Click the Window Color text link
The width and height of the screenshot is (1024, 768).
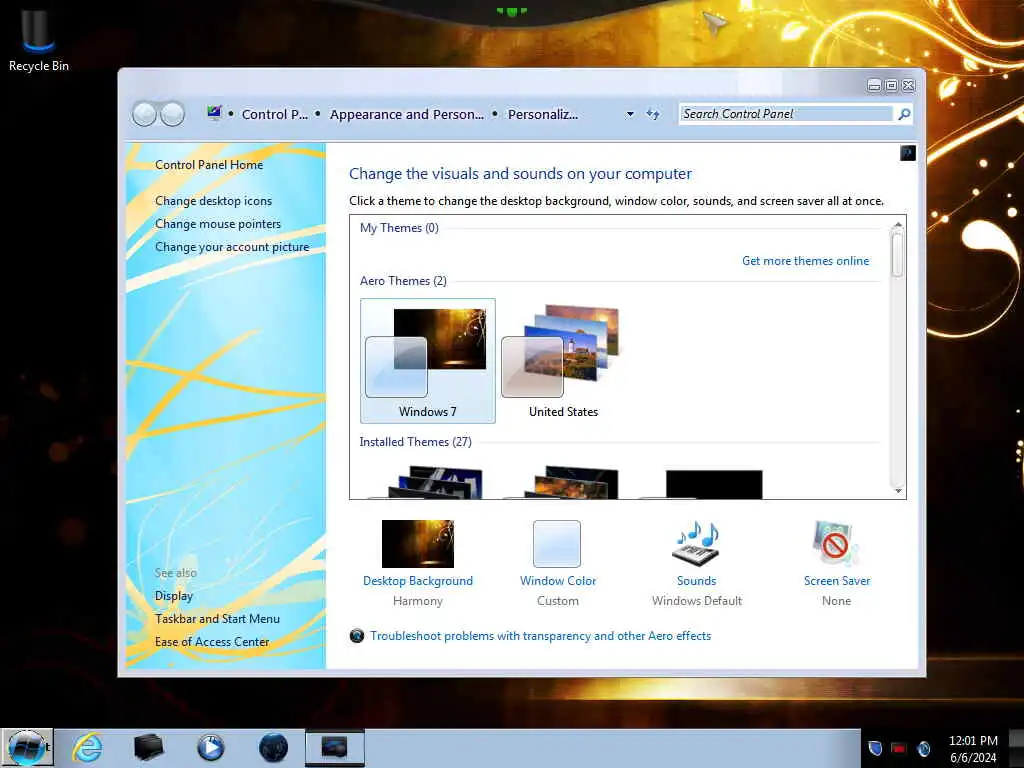(558, 581)
